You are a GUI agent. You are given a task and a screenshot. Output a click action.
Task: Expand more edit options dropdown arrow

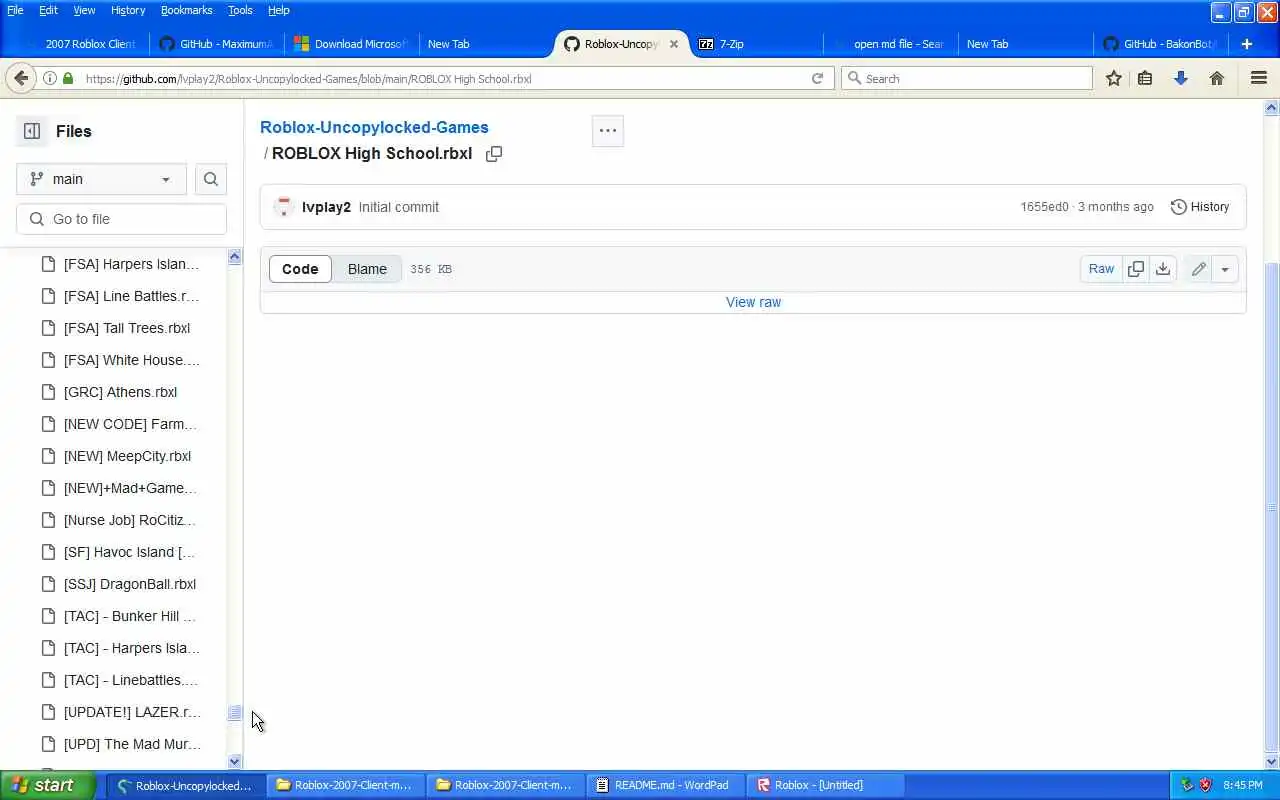tap(1225, 269)
